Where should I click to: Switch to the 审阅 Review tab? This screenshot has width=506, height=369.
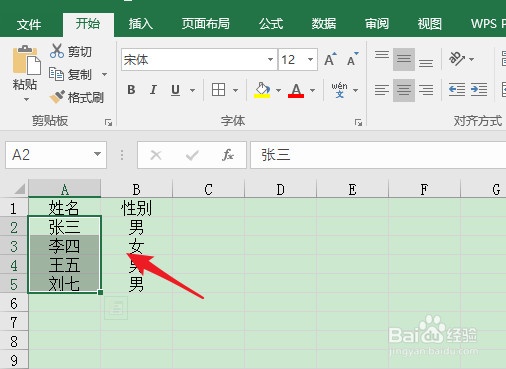(x=377, y=24)
